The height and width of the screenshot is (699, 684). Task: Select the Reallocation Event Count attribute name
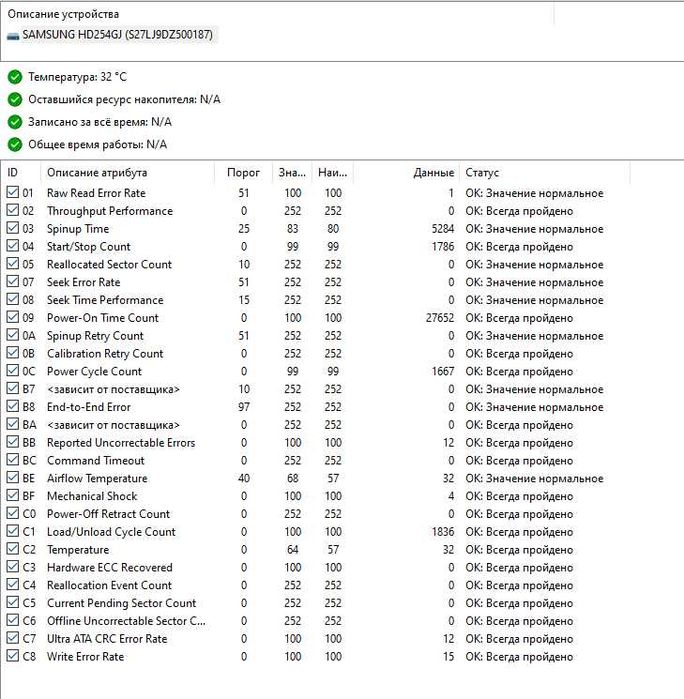tap(109, 585)
